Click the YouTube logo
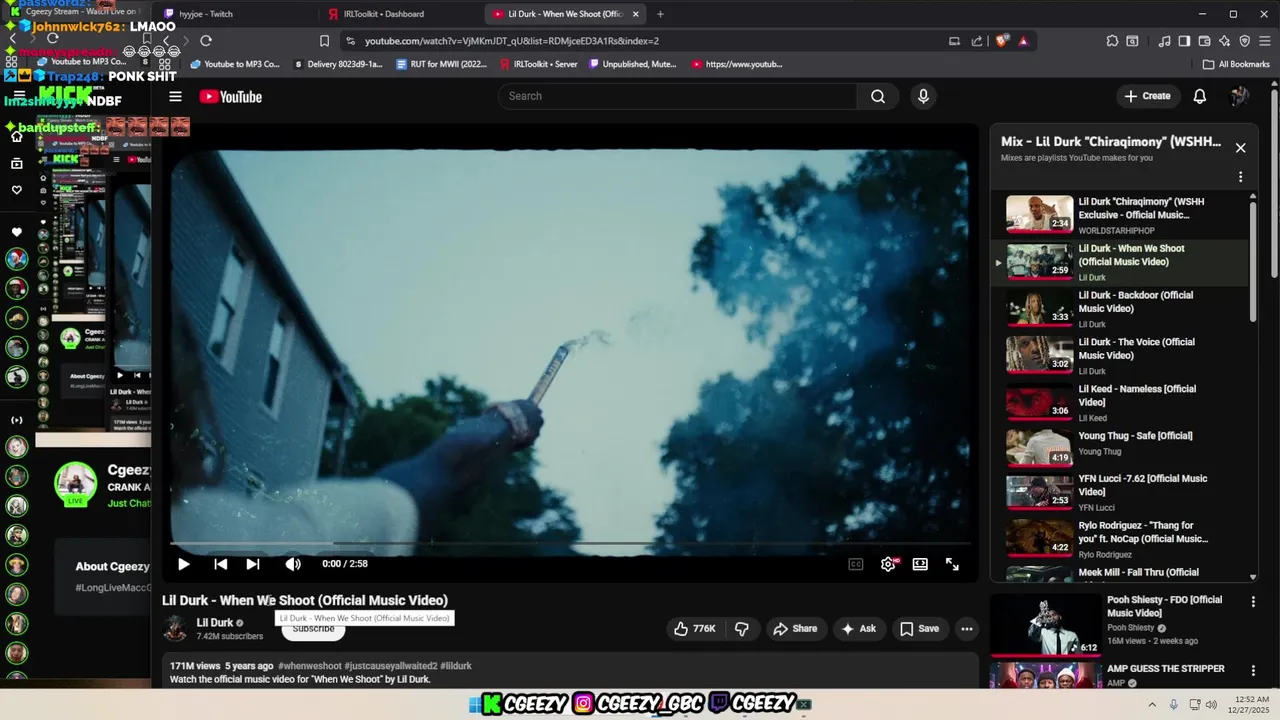This screenshot has height=720, width=1280. (x=230, y=96)
